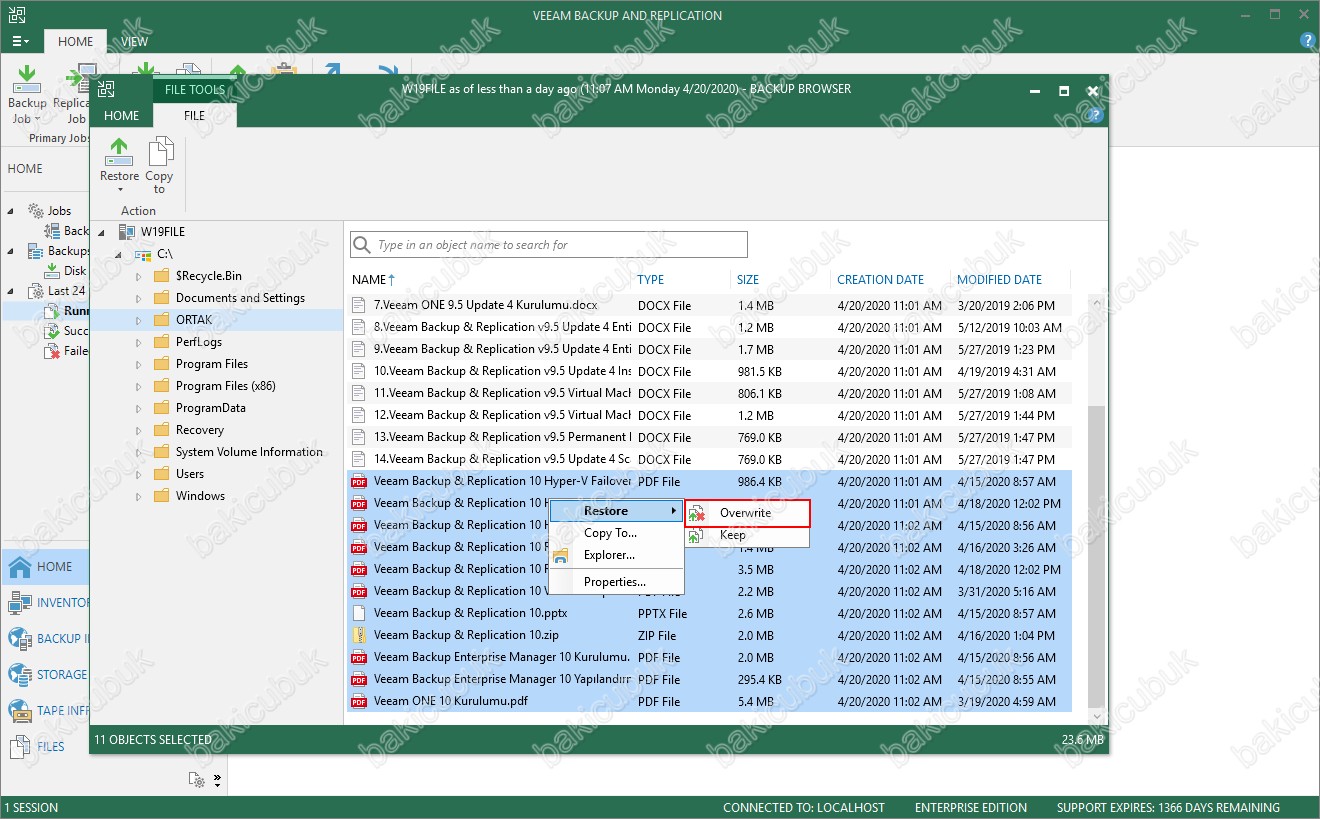Image resolution: width=1320 pixels, height=819 pixels.
Task: Select Veeam Backup Enterprise Manager 10 Kurulumu file
Action: click(x=710, y=658)
